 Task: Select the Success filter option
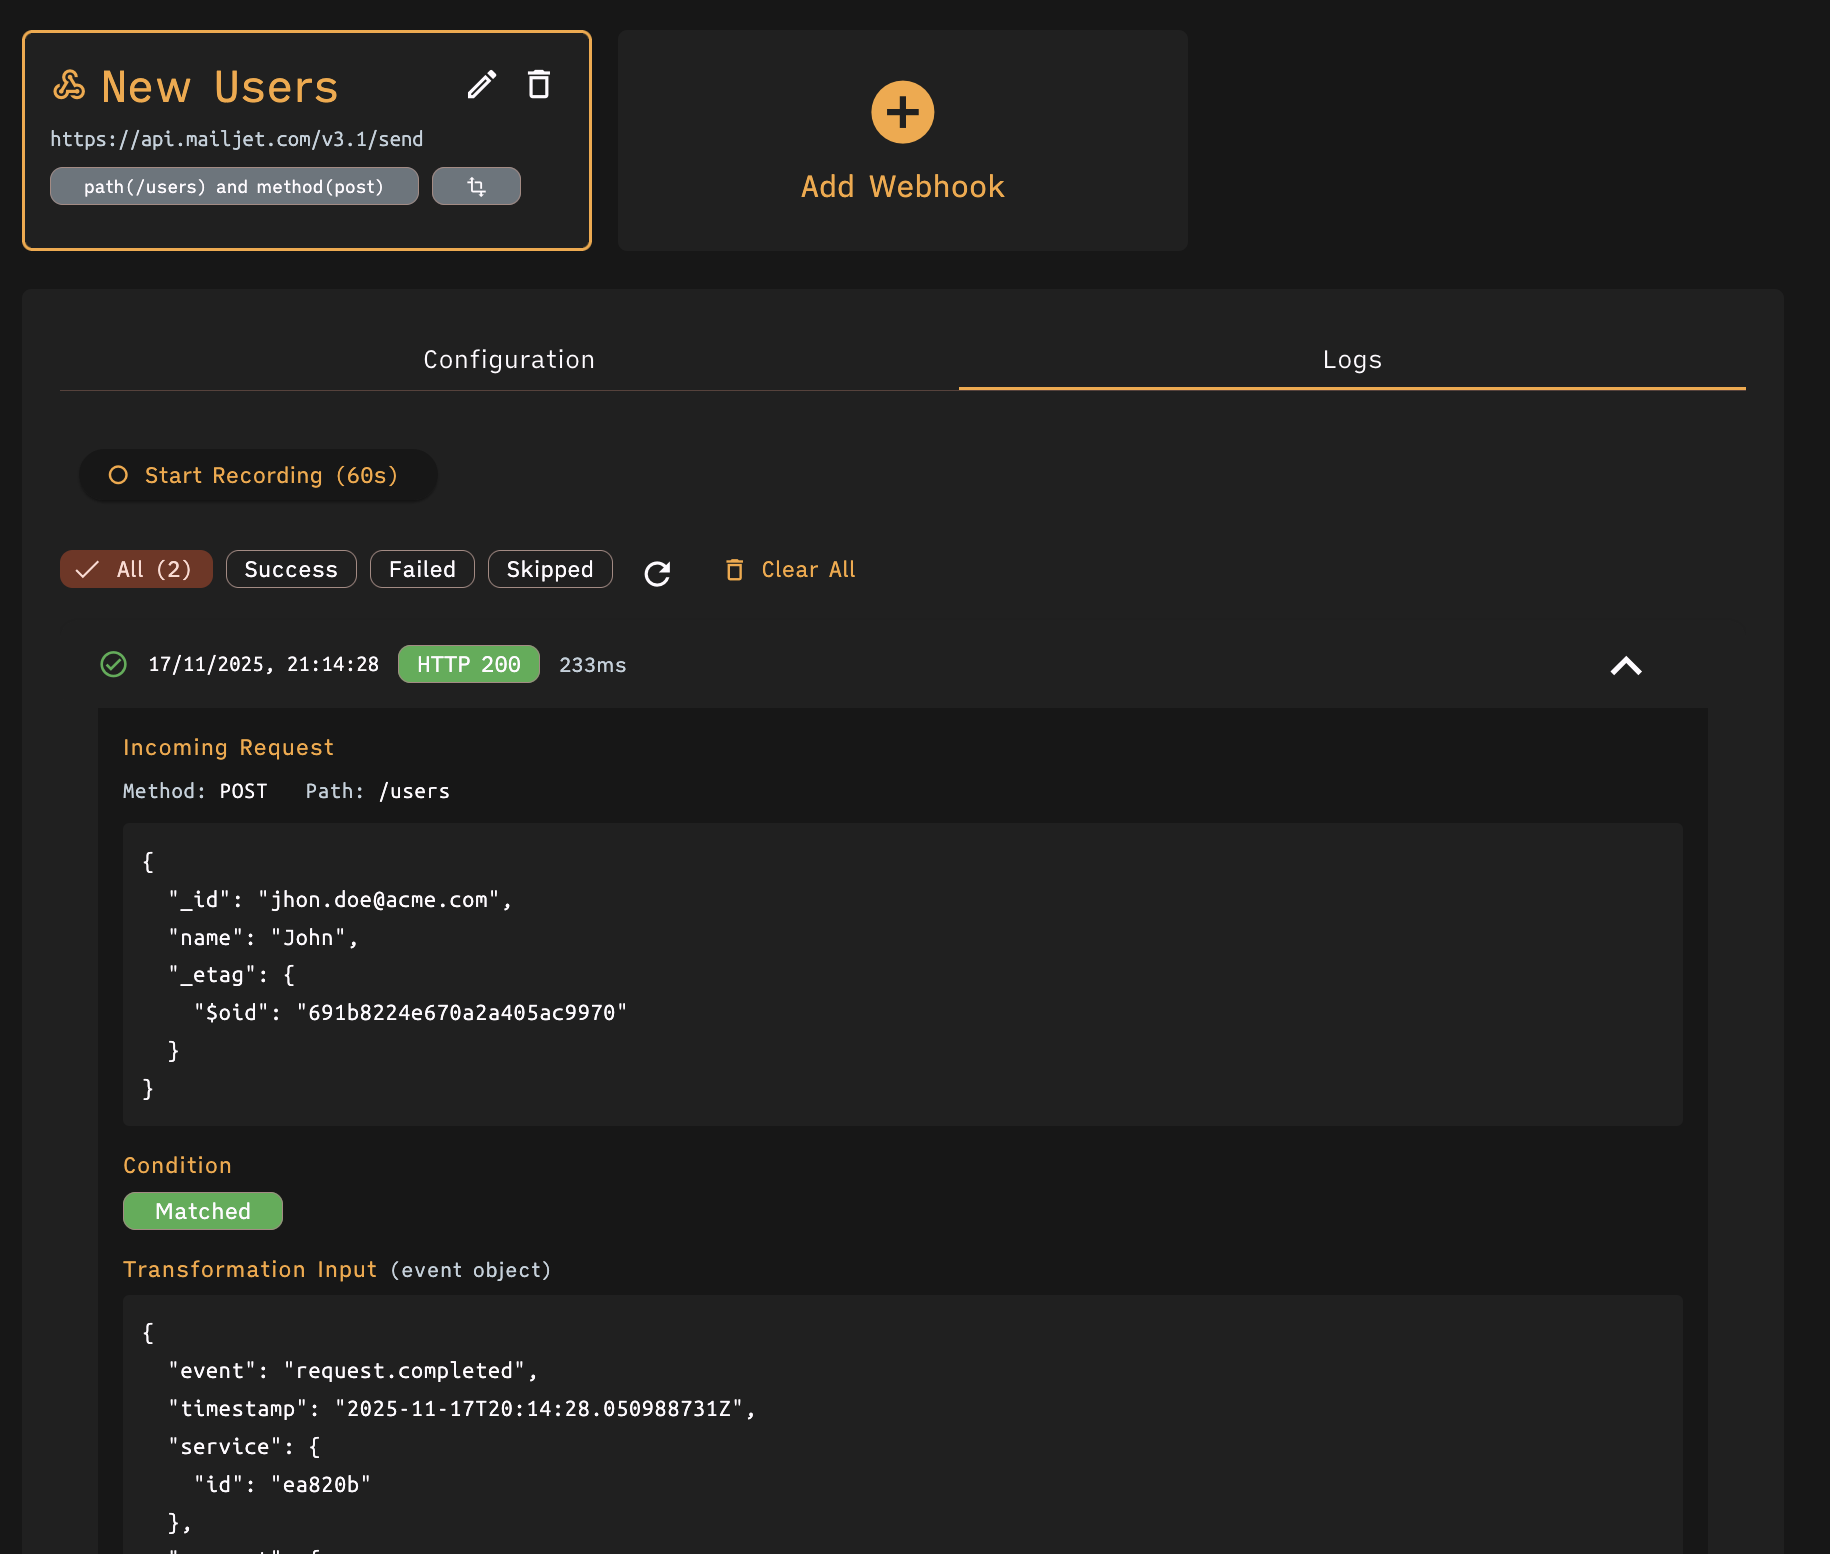[x=291, y=569]
